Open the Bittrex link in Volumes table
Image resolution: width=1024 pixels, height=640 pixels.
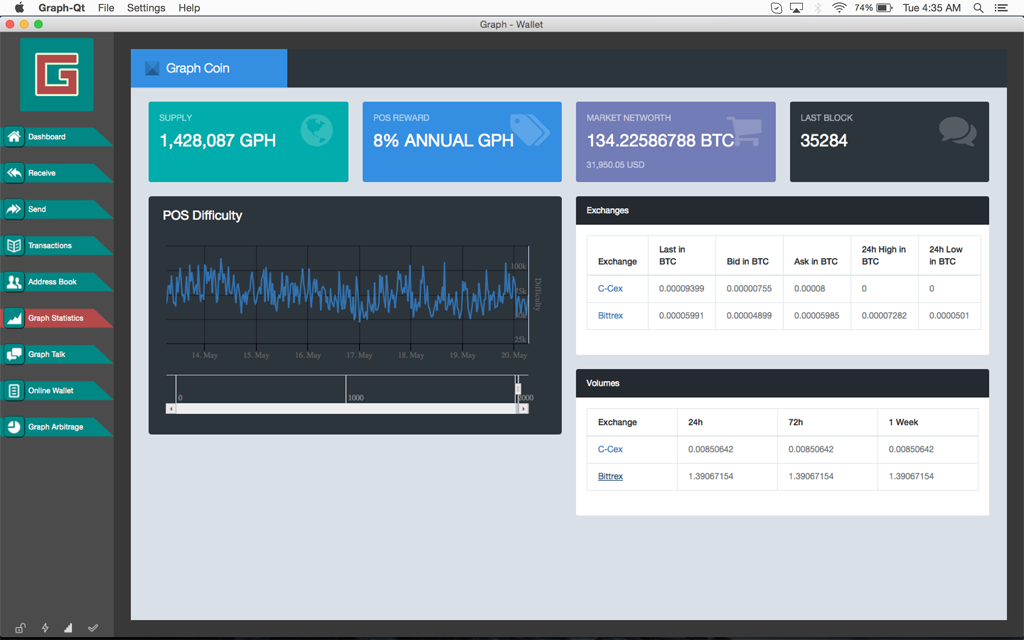point(610,476)
